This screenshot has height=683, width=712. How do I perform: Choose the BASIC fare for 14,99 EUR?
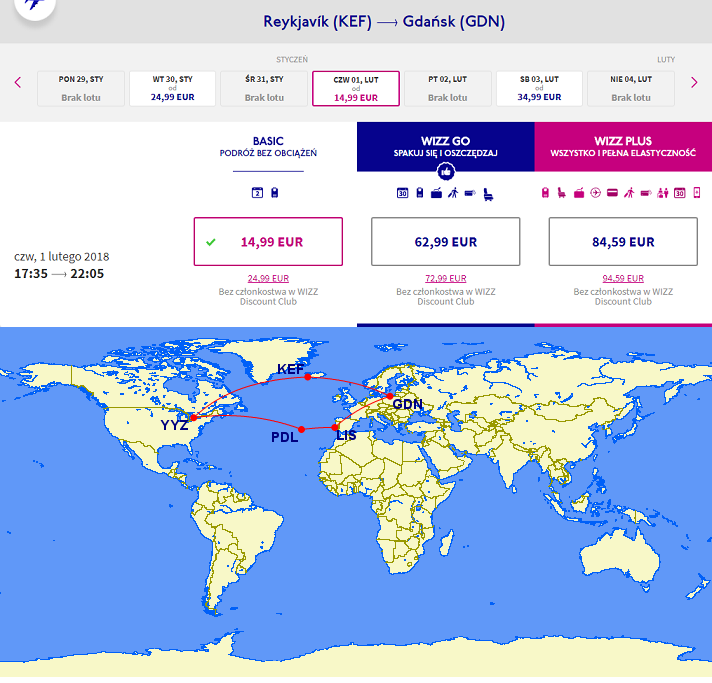coord(268,242)
